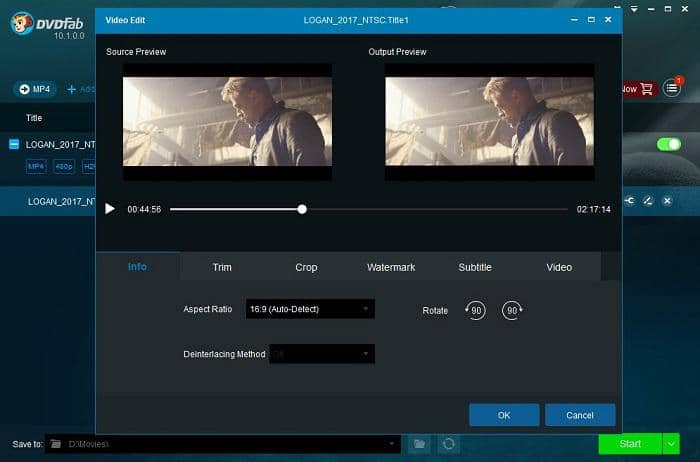Open the main window tray dropdown arrow
The image size is (700, 462).
[x=634, y=9]
